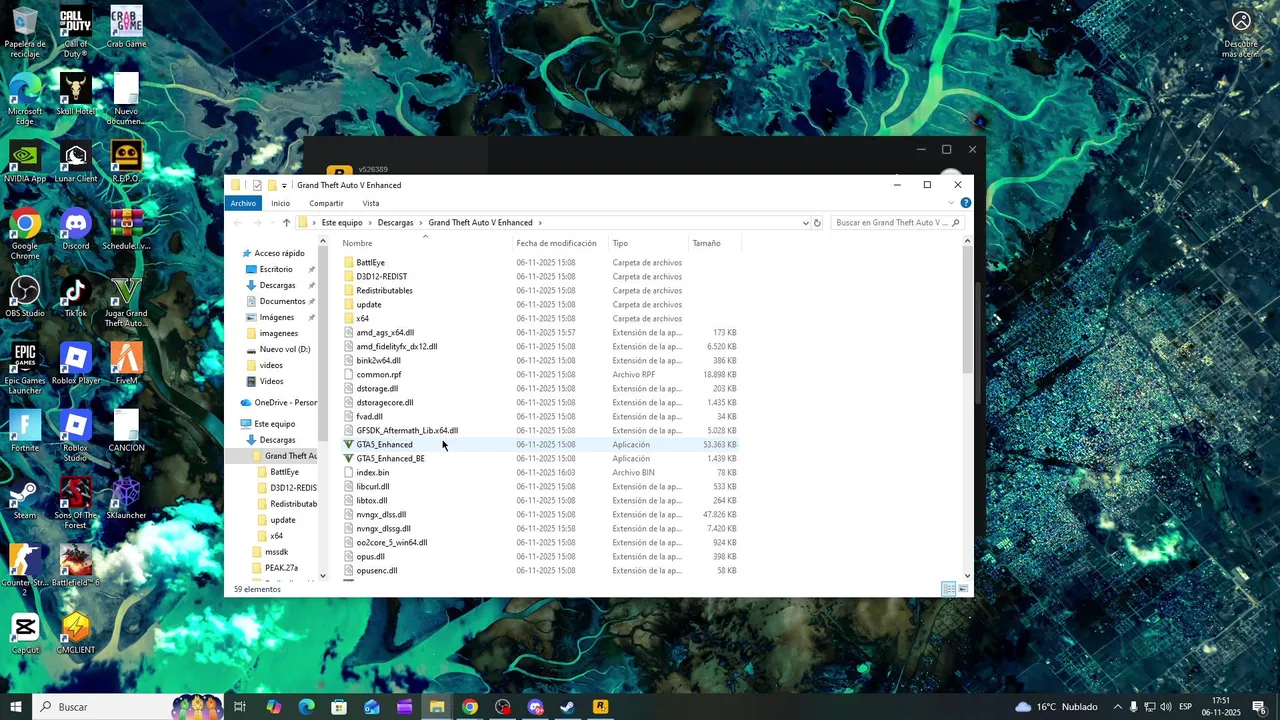Switch to details view layout button

click(948, 589)
